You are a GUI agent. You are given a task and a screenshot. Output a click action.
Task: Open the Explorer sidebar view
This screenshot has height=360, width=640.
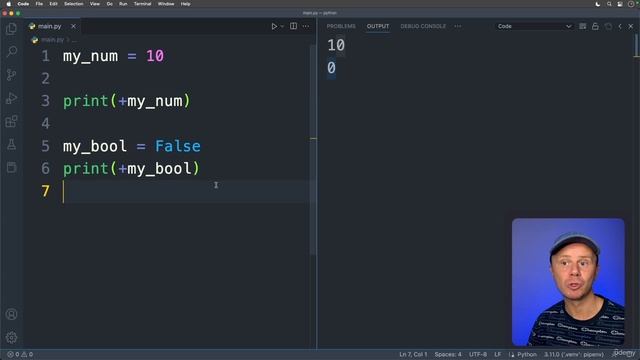(x=11, y=29)
